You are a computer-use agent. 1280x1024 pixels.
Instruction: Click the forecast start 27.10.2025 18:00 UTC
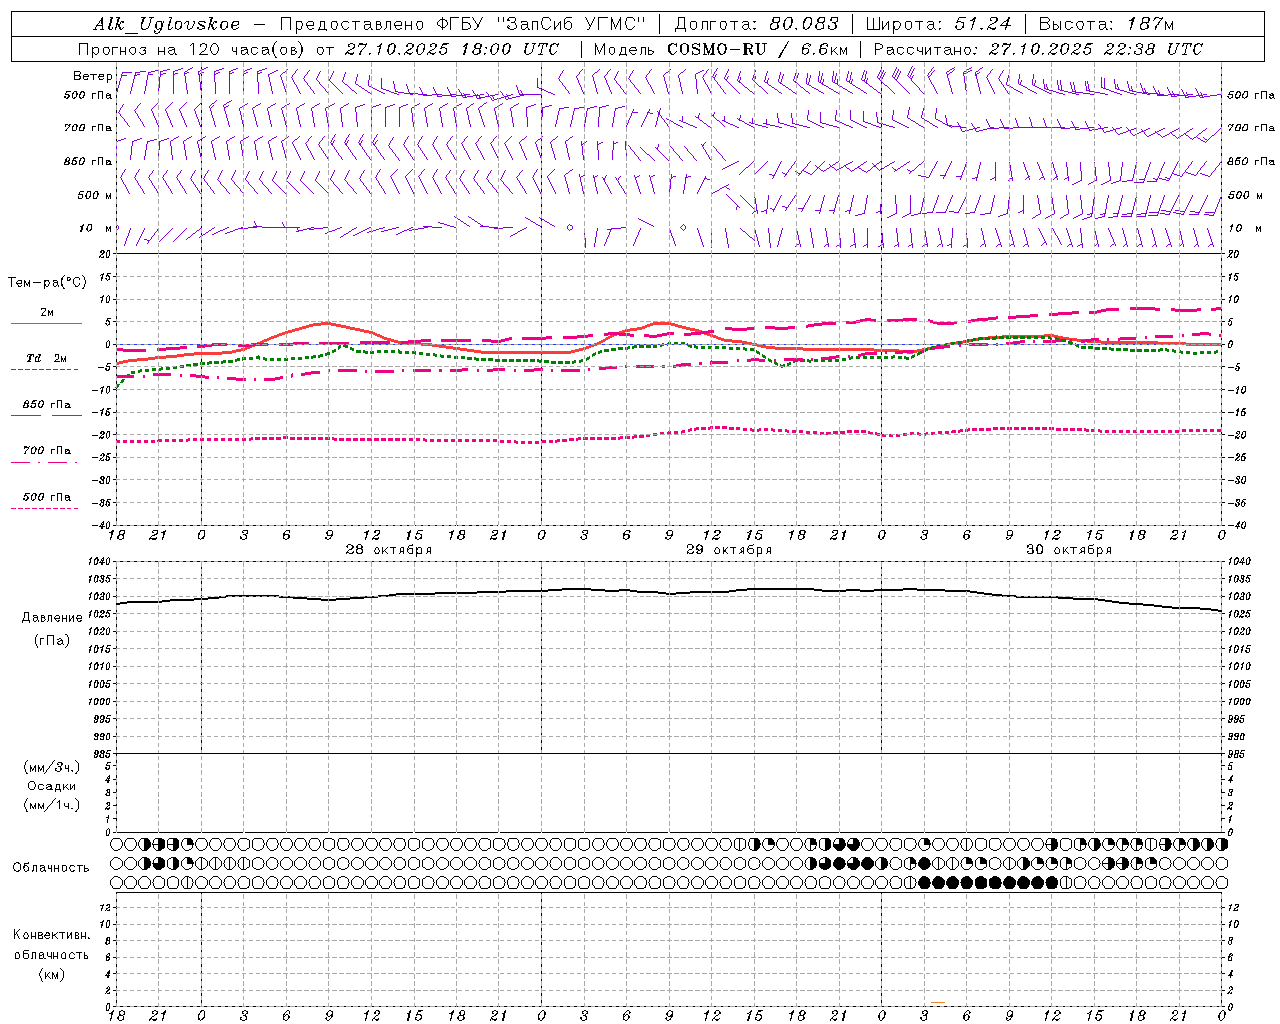coord(452,49)
